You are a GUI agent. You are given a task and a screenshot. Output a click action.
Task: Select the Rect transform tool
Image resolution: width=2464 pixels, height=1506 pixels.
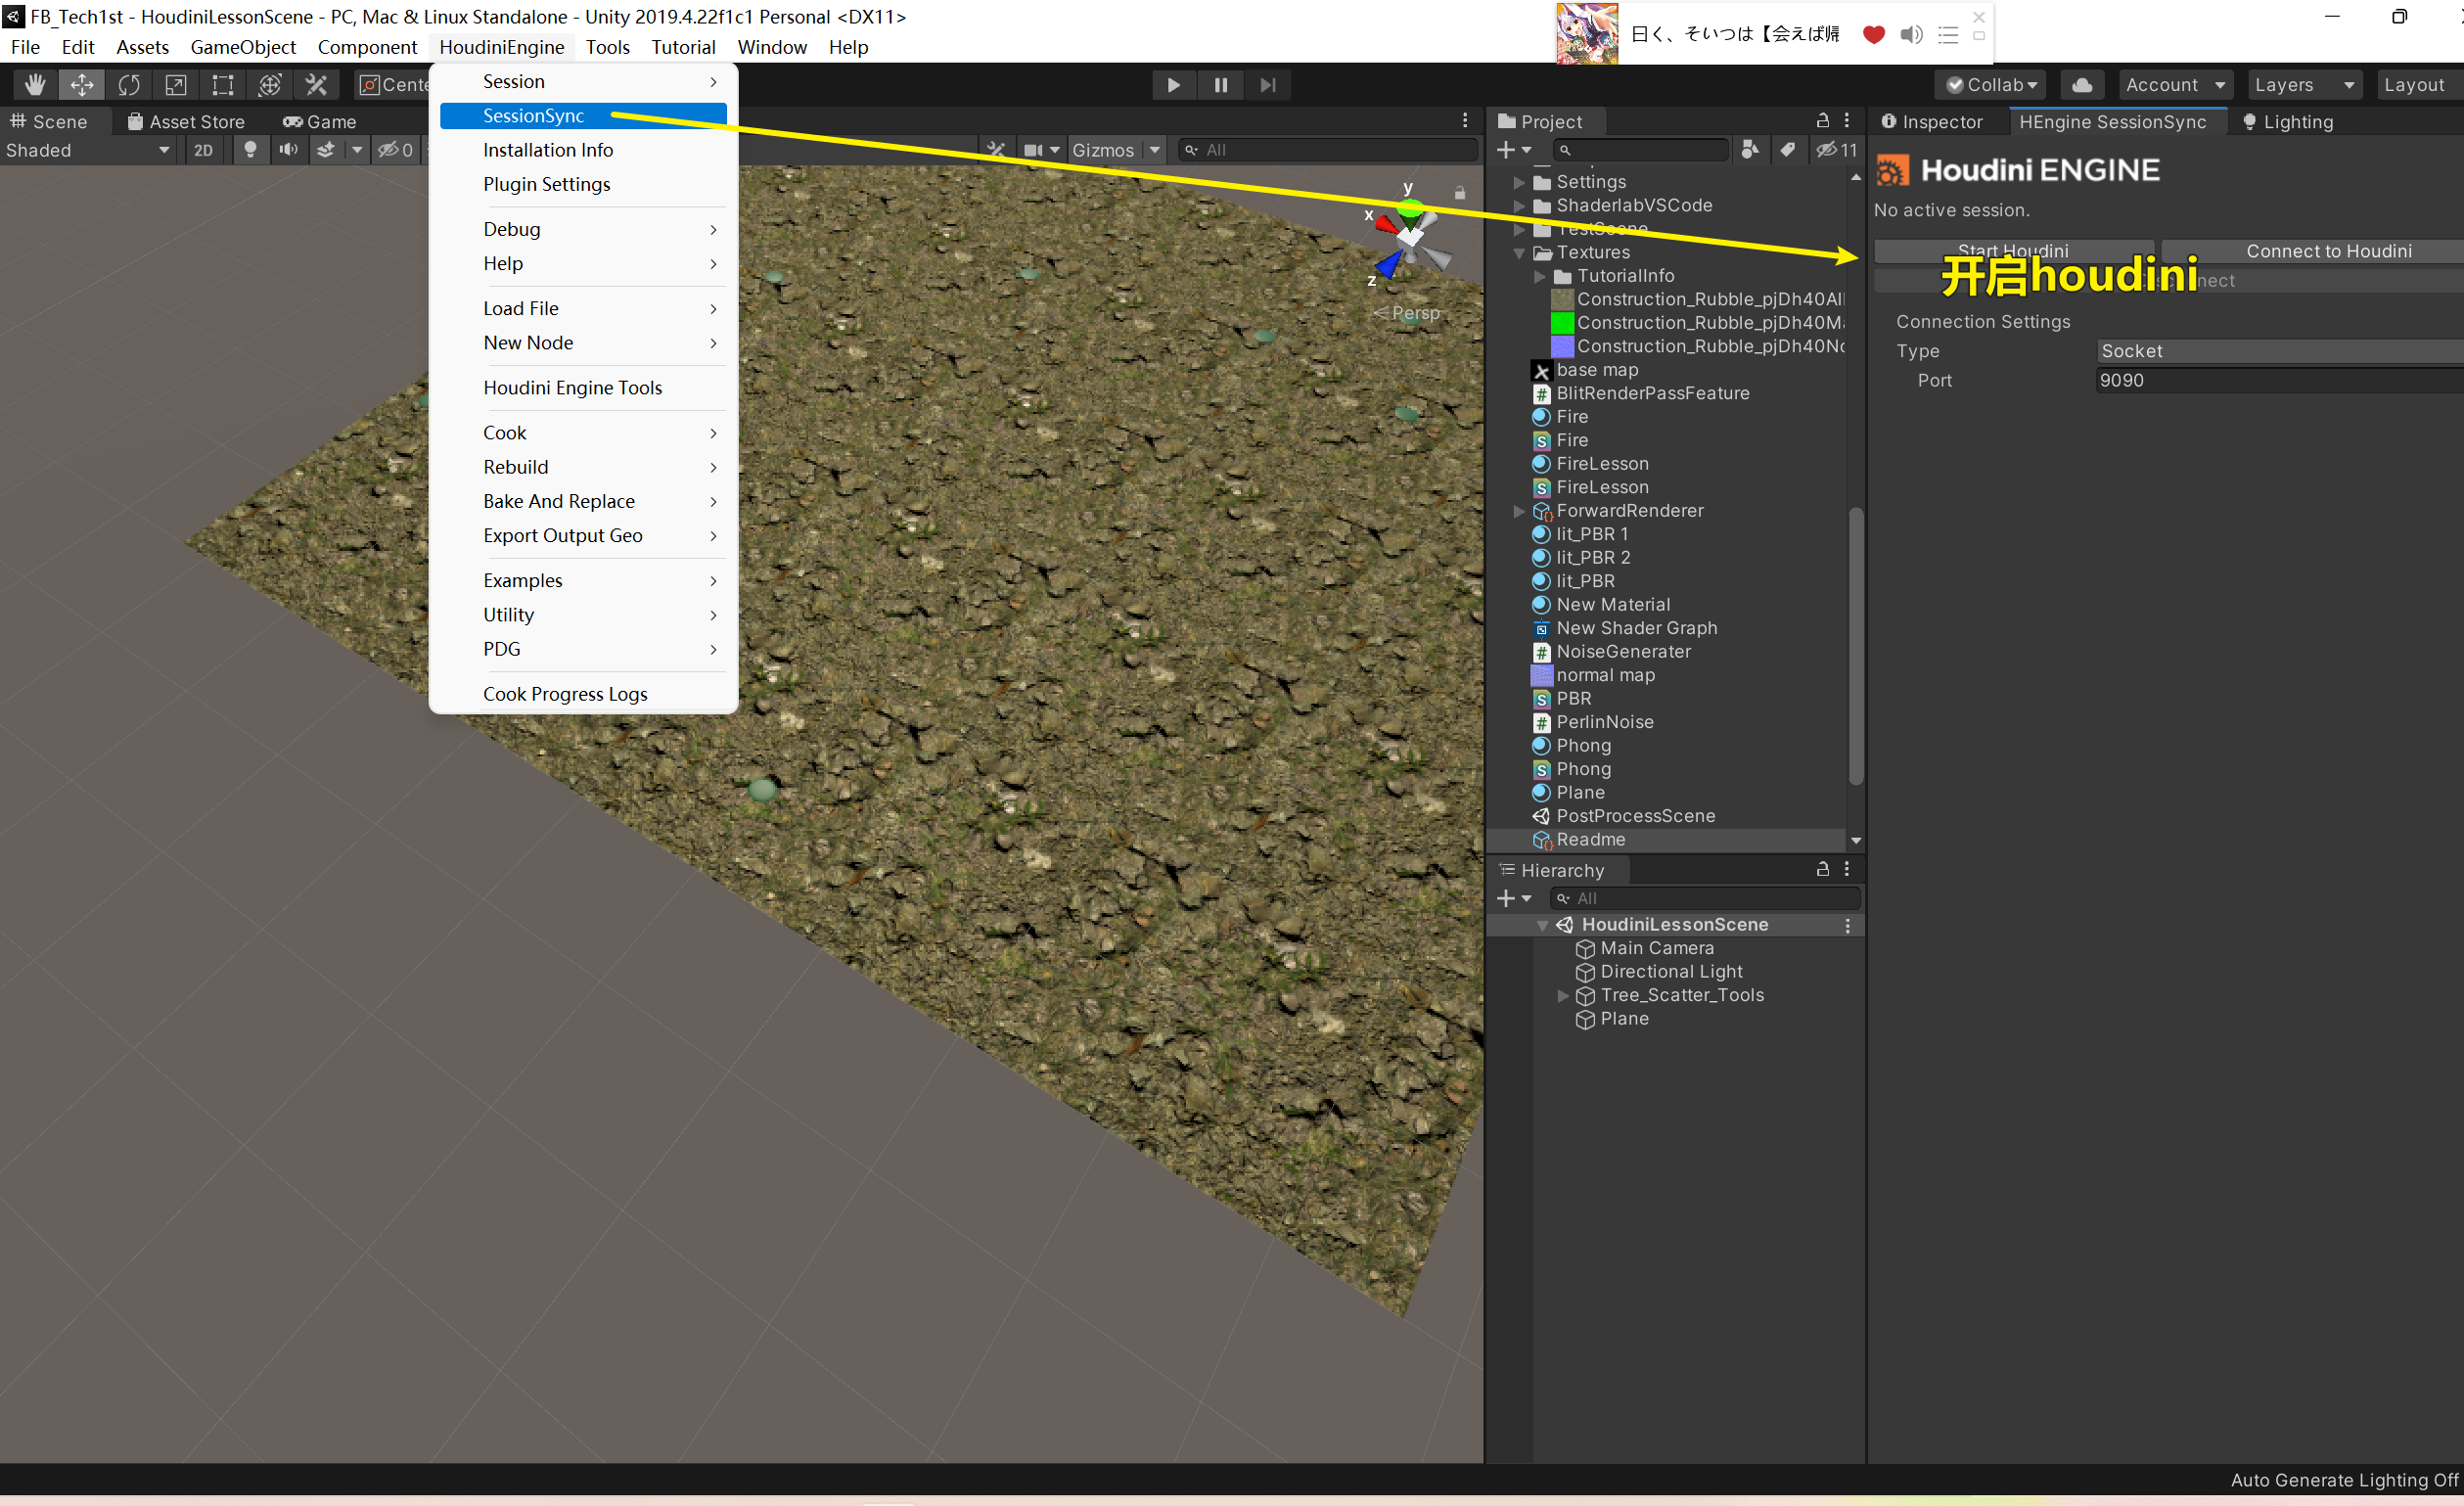click(223, 85)
